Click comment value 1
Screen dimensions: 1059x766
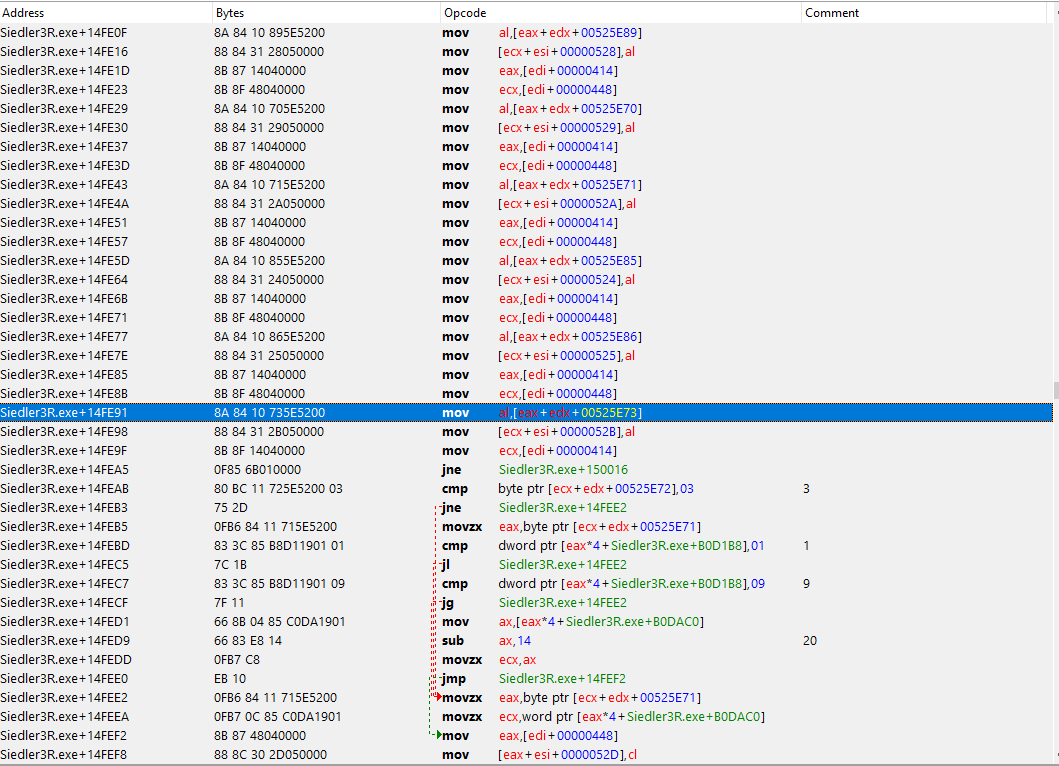coord(806,546)
